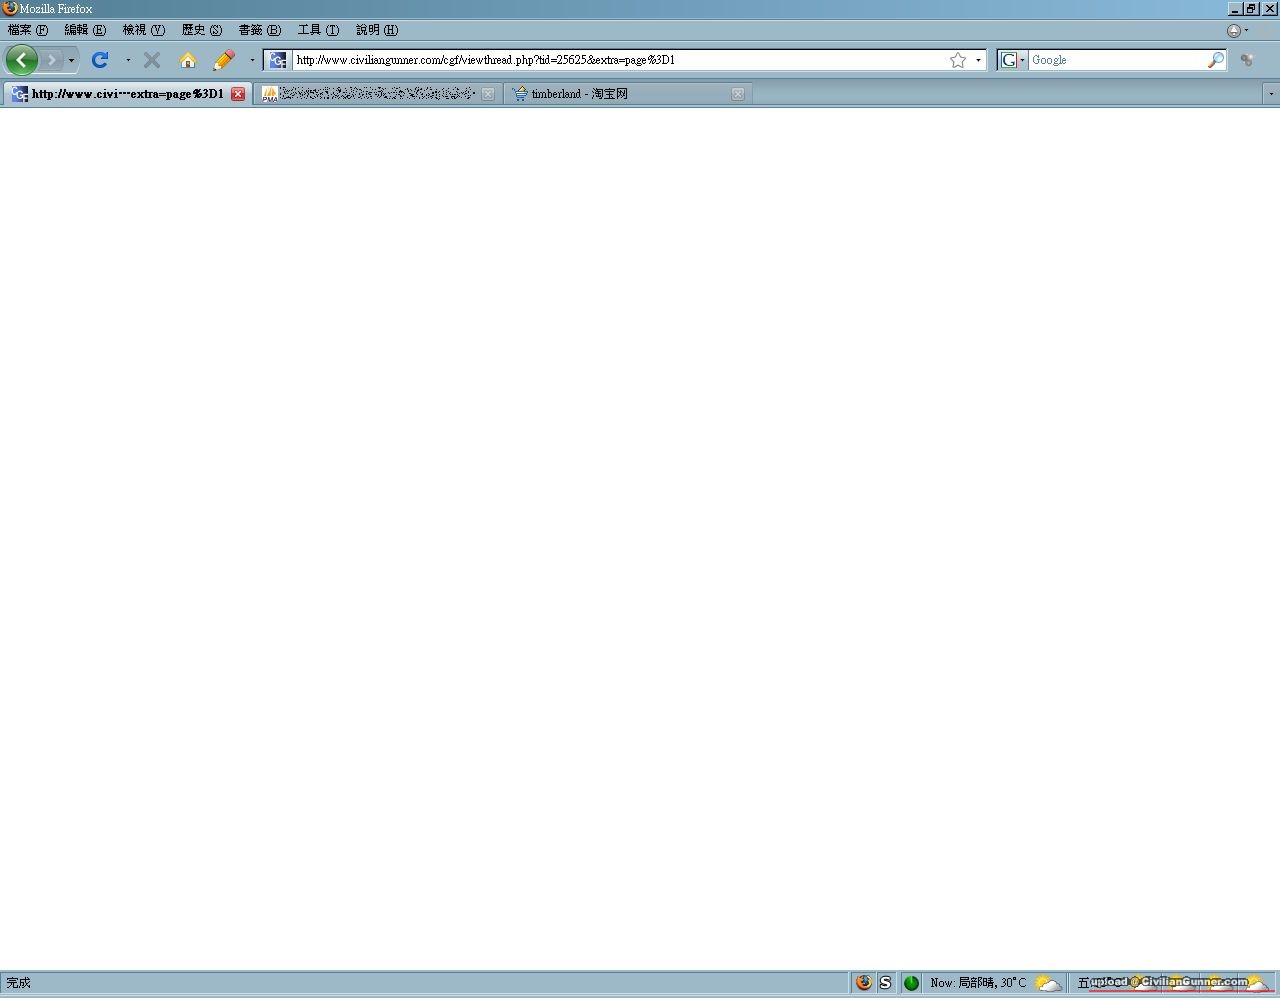
Task: Click the magnifier search icon in Google box
Action: click(1215, 60)
